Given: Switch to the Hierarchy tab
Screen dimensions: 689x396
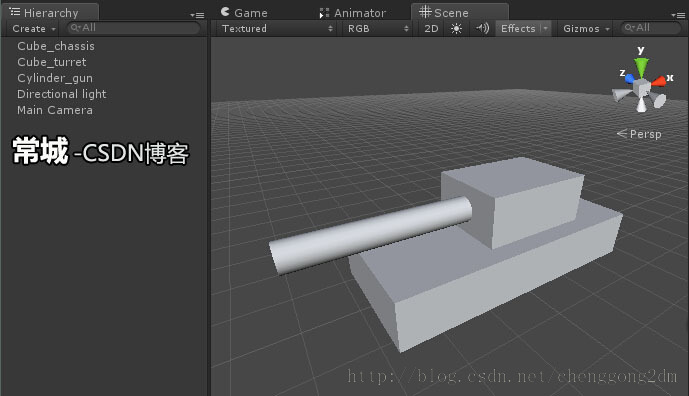Looking at the screenshot, I should (x=50, y=13).
